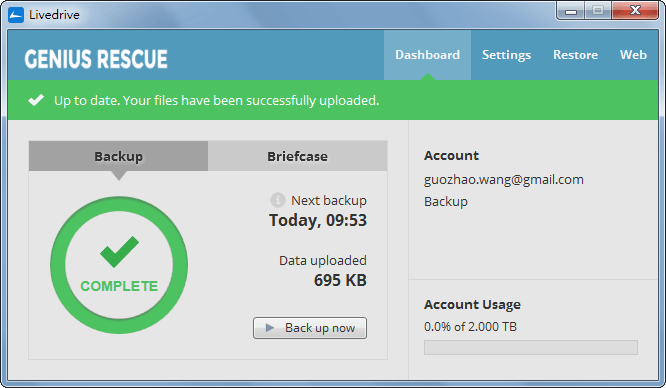Click the play arrow on Back up now
This screenshot has height=388, width=666.
tap(269, 328)
